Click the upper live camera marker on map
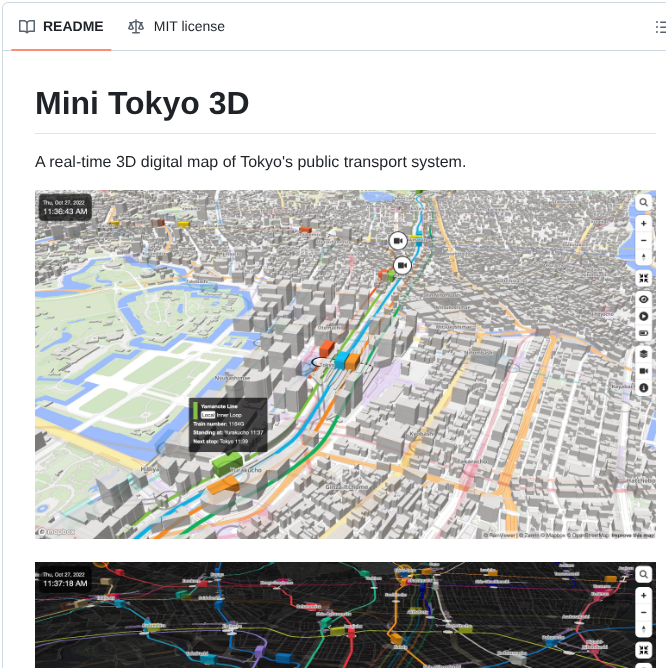 coord(398,241)
